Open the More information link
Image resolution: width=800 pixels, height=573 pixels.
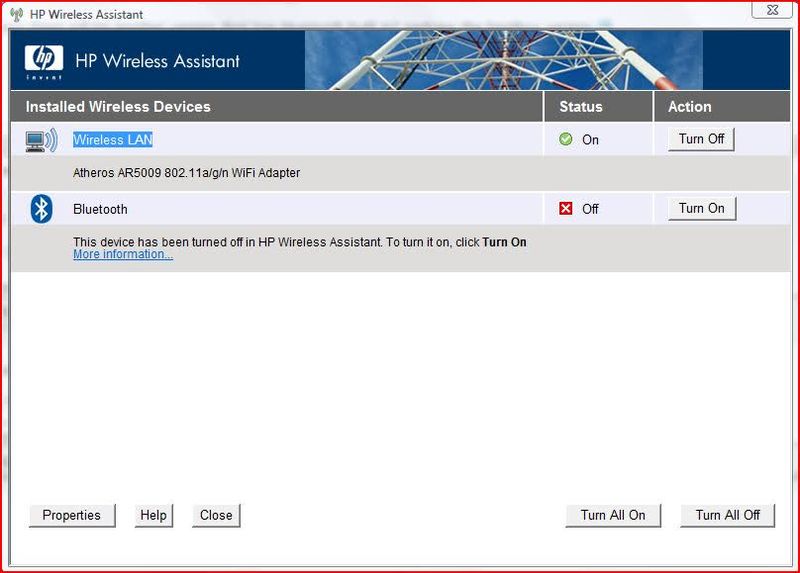pyautogui.click(x=123, y=254)
